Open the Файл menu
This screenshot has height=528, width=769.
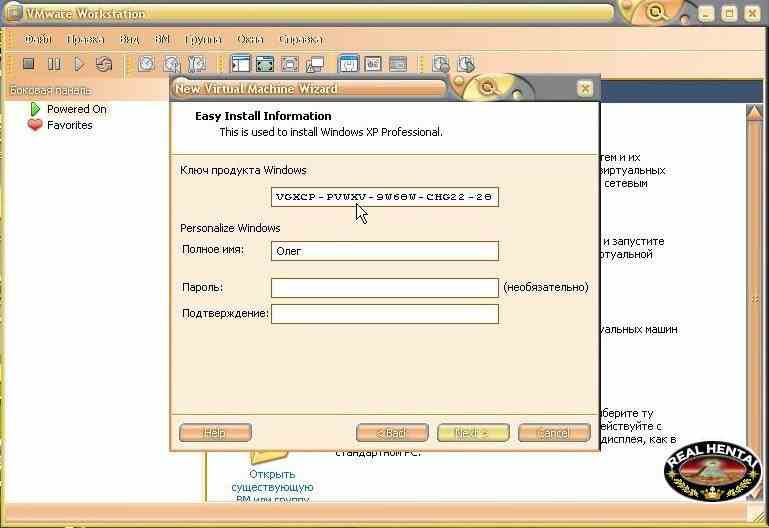[x=38, y=39]
